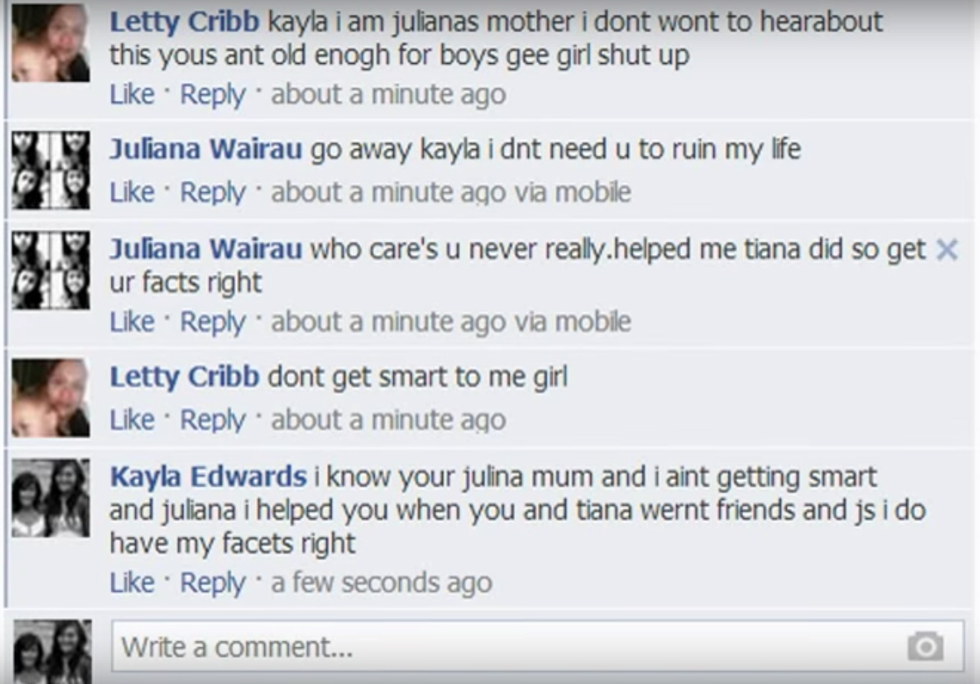Viewport: 980px width, 684px height.
Task: Like Letty Cribb's 'julianas mother' comment
Action: pyautogui.click(x=132, y=94)
